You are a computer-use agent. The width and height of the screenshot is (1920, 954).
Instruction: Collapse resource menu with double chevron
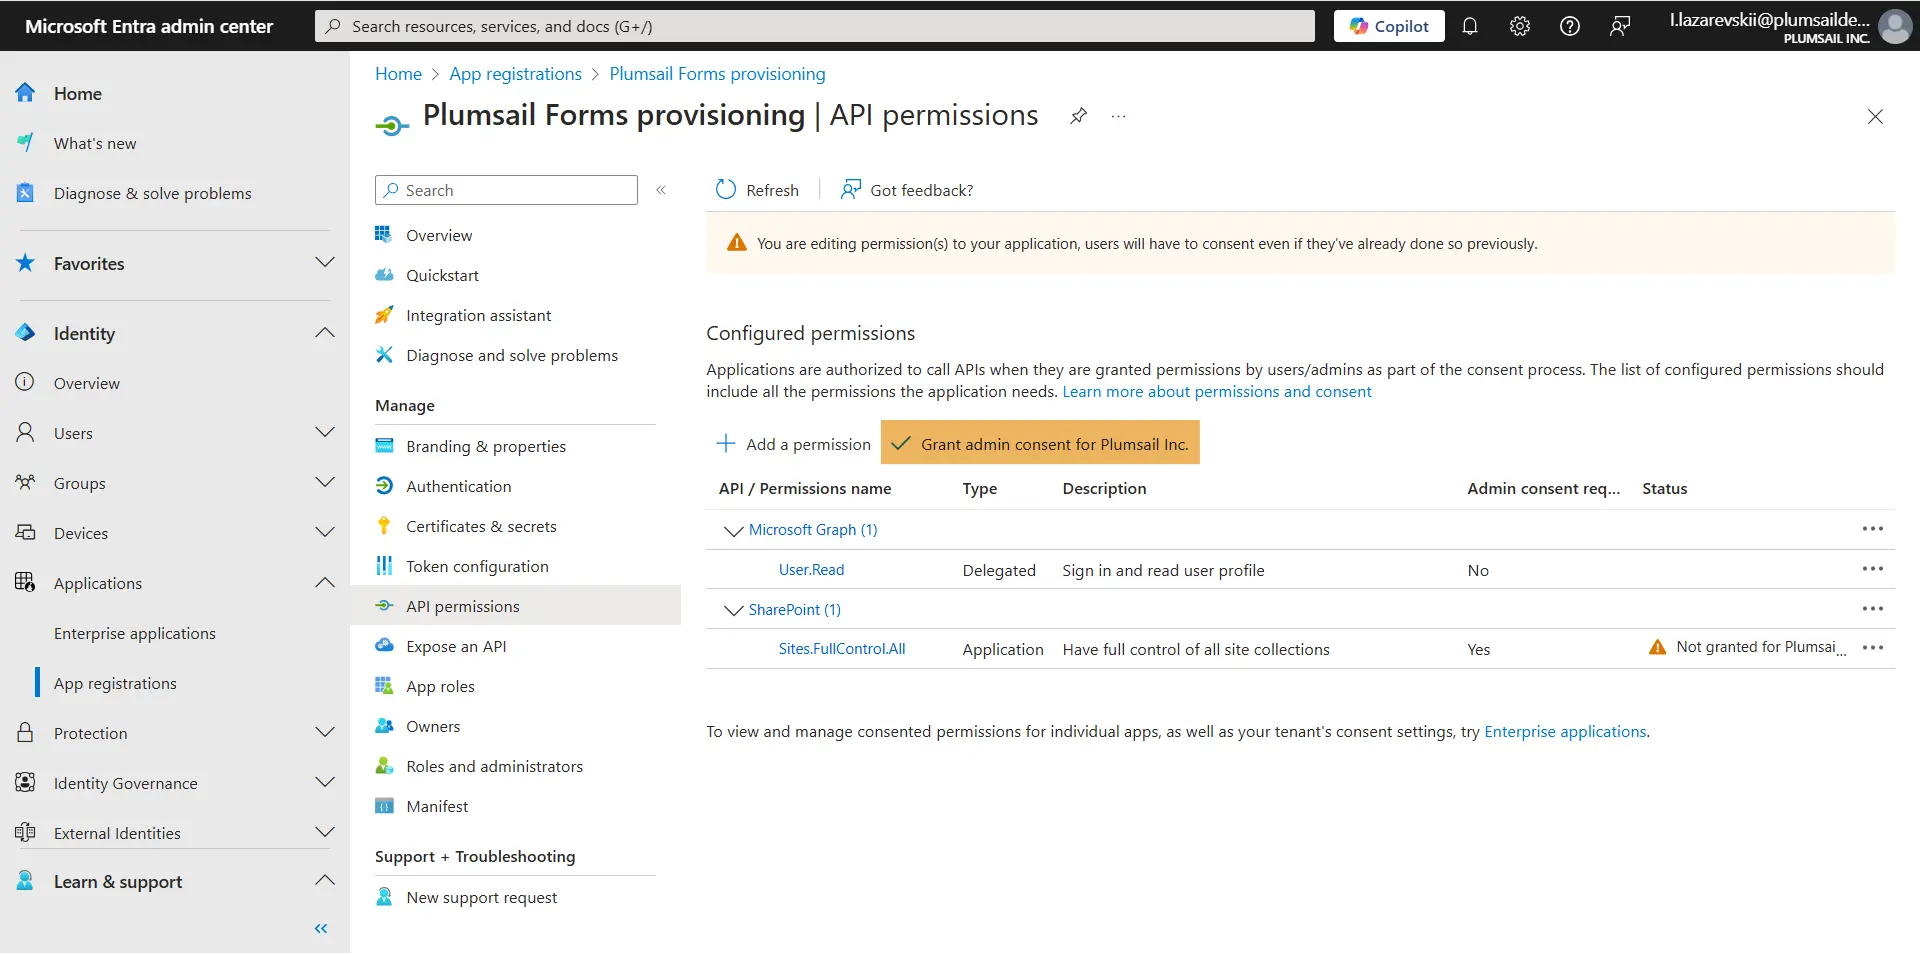[661, 190]
